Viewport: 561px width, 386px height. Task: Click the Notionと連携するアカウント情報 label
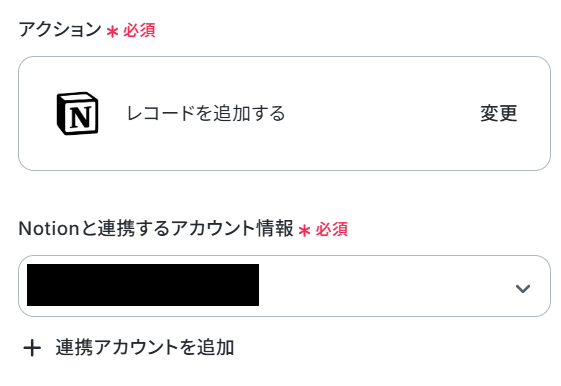[x=156, y=228]
